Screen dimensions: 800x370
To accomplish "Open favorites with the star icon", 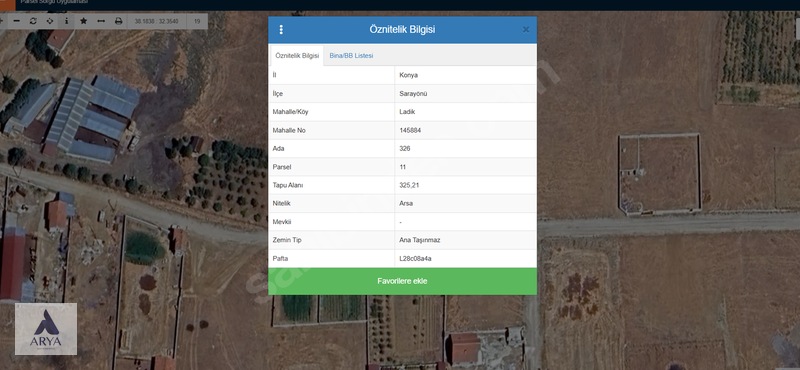I will click(x=84, y=21).
